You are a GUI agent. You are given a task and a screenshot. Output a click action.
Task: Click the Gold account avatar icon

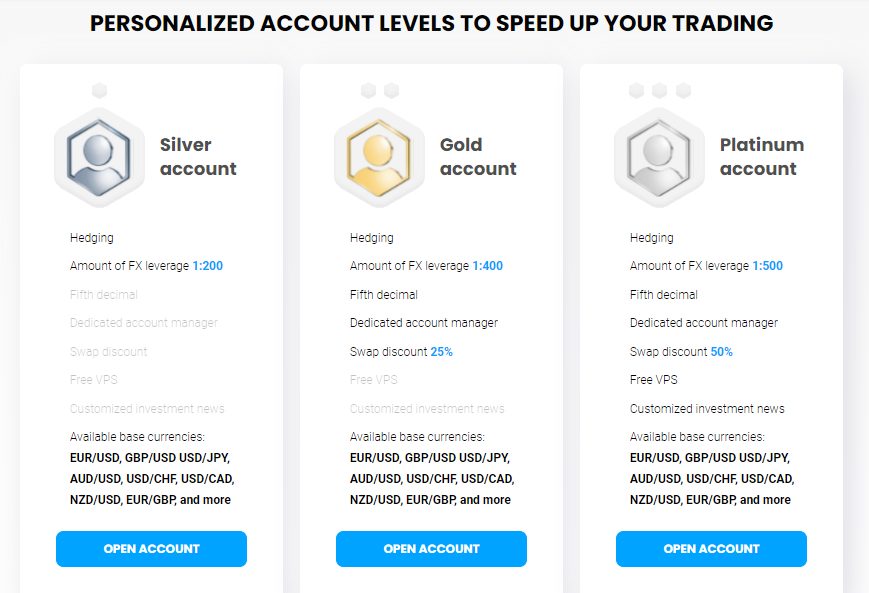379,157
